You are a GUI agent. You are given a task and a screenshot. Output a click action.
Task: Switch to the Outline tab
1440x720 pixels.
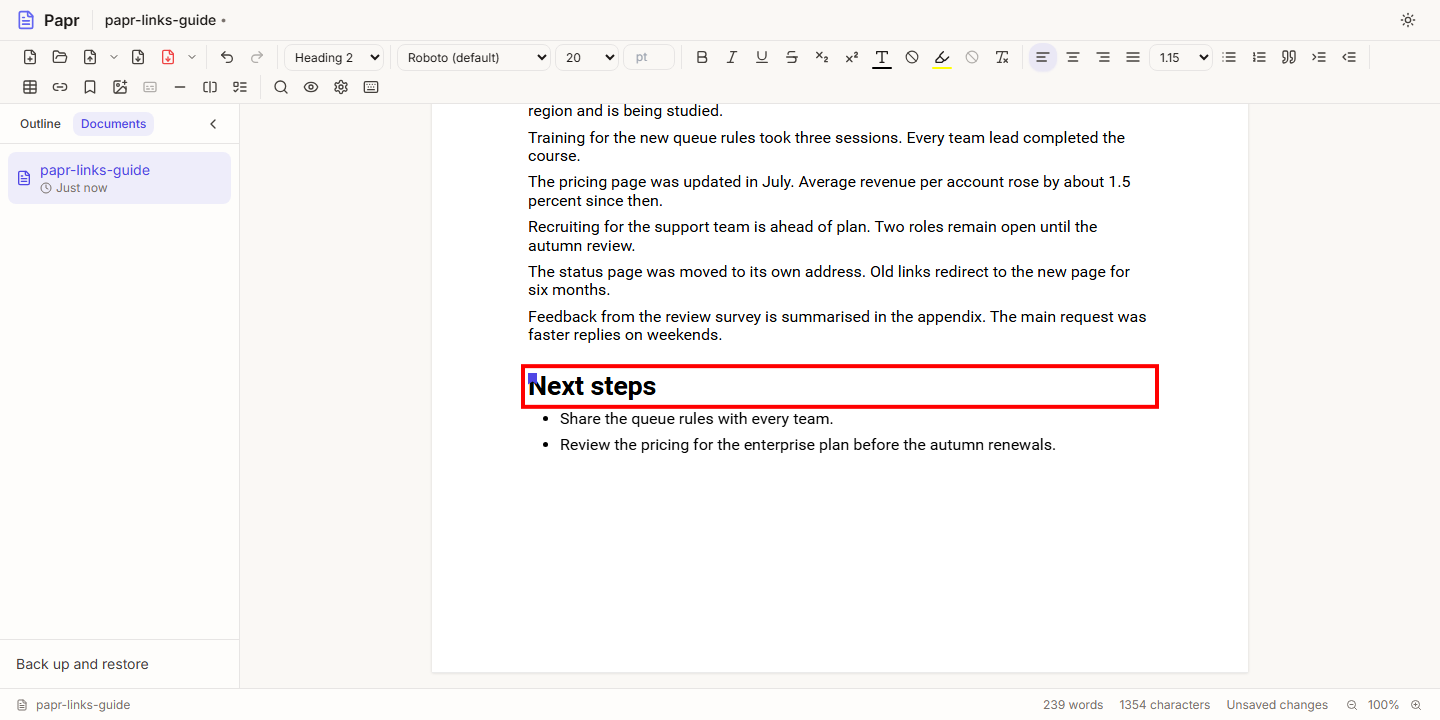pos(40,124)
